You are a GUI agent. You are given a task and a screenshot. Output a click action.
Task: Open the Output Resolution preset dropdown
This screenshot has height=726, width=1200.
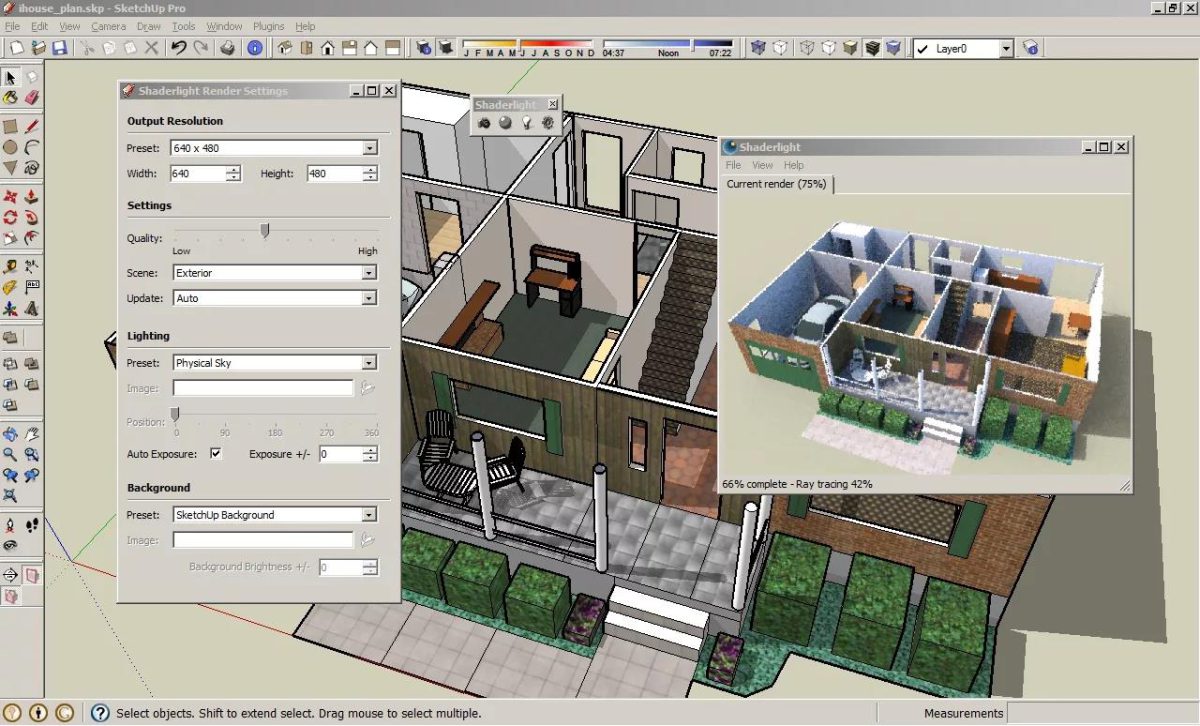point(369,147)
